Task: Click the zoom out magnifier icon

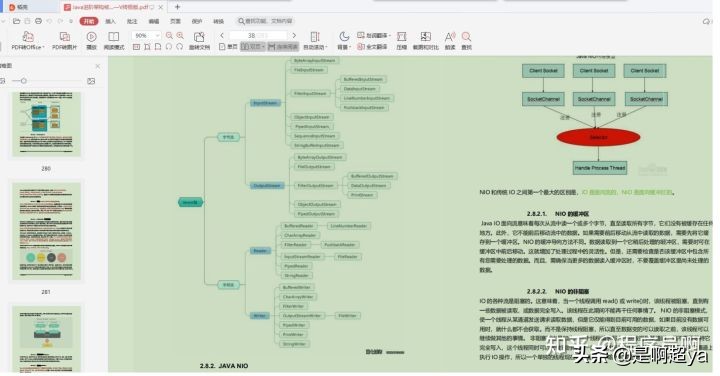Action: click(x=169, y=35)
